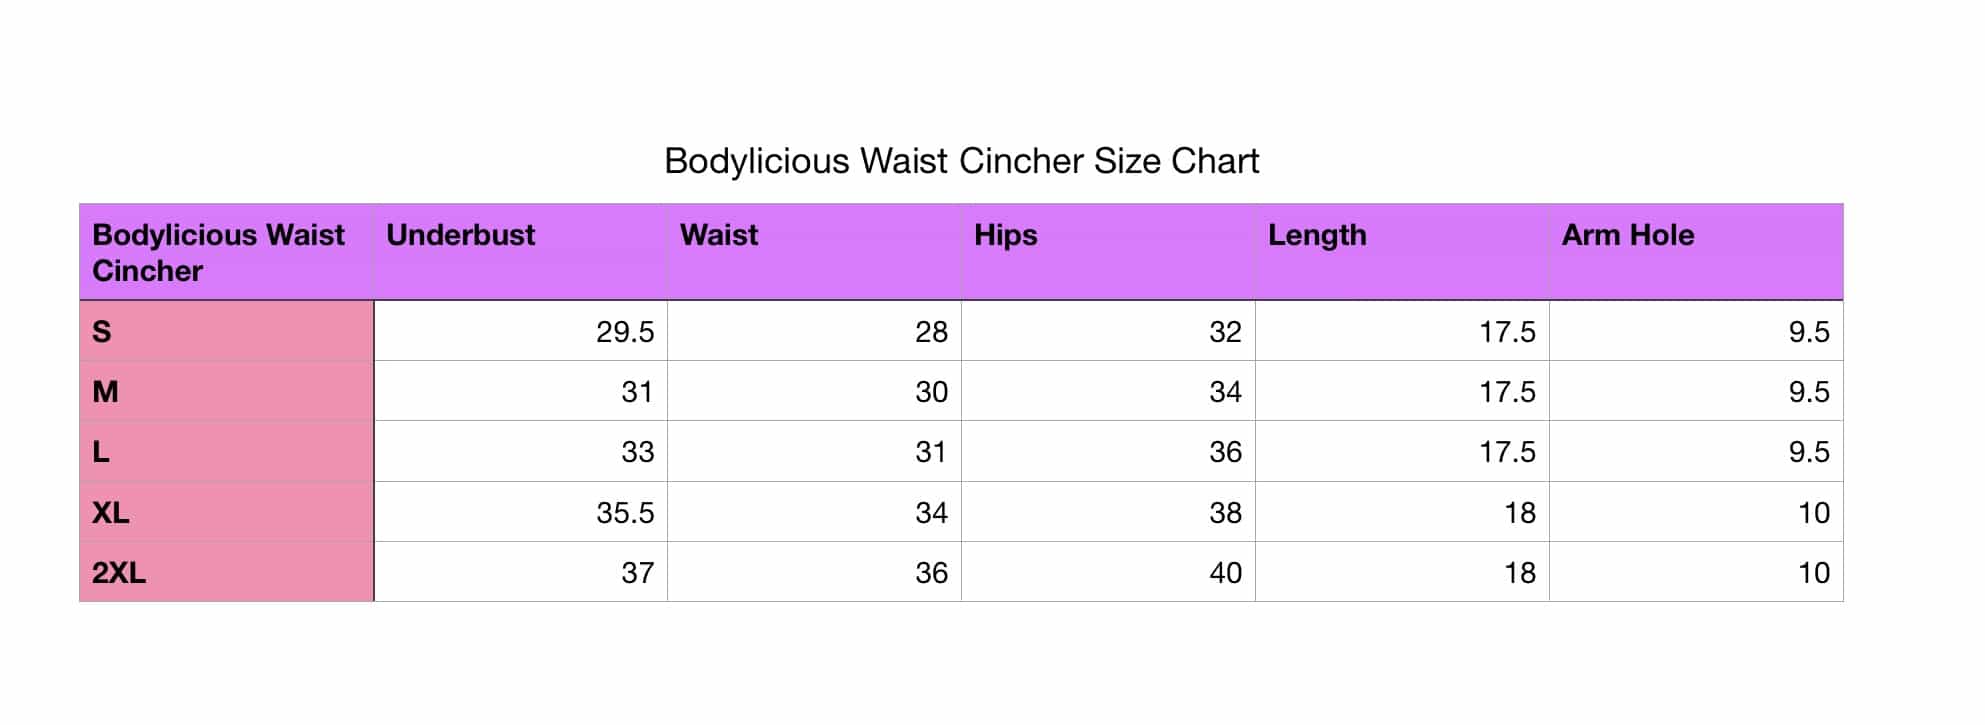The width and height of the screenshot is (1985, 725).
Task: Select the XL size row label
Action: (x=226, y=512)
